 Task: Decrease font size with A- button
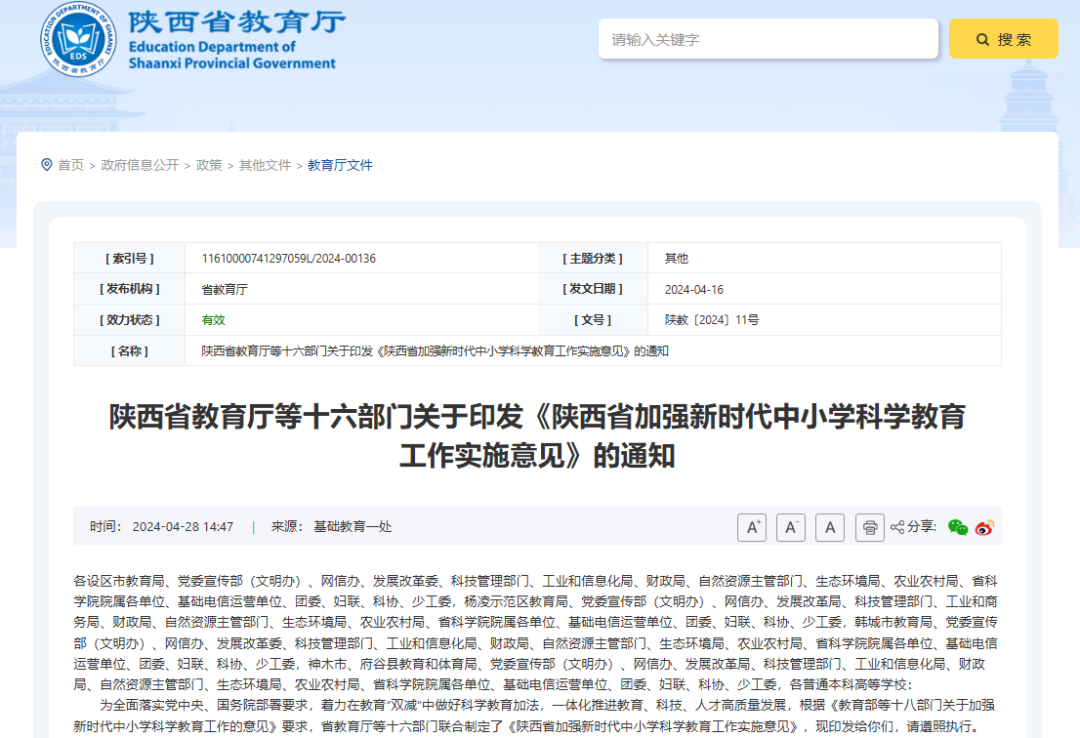(x=790, y=527)
